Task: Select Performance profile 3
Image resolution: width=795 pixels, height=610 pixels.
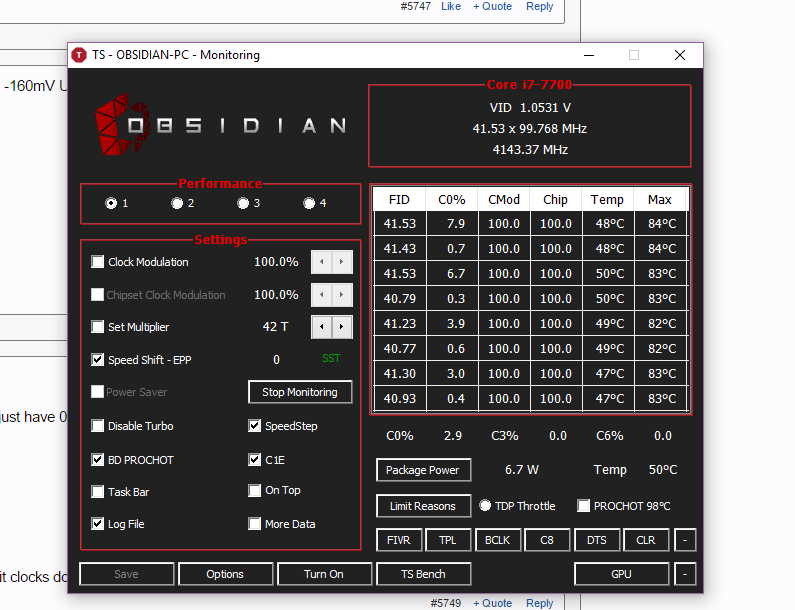Action: point(243,203)
